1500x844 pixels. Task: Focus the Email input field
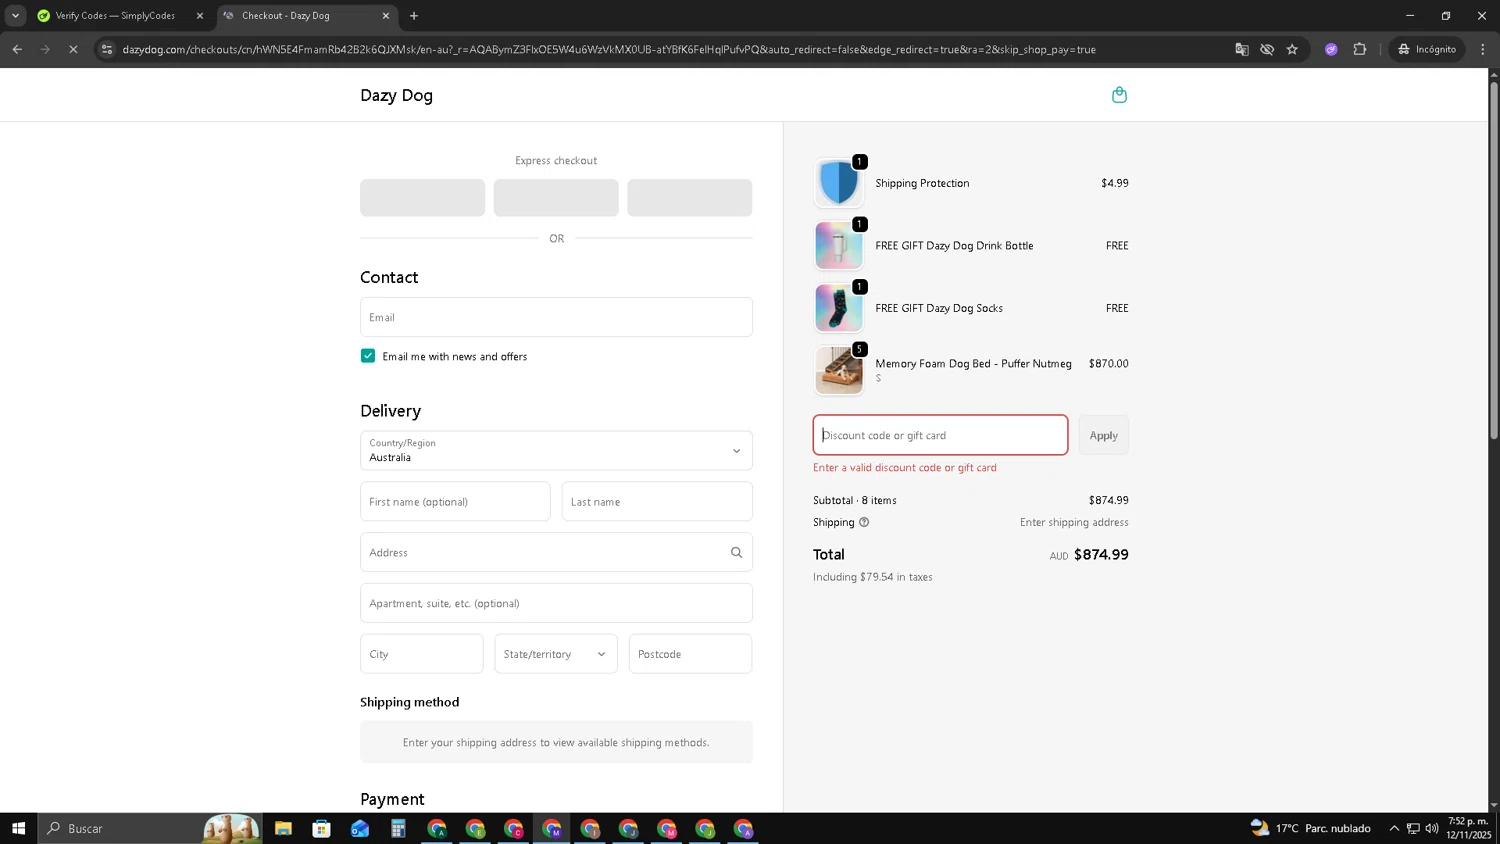pos(556,317)
